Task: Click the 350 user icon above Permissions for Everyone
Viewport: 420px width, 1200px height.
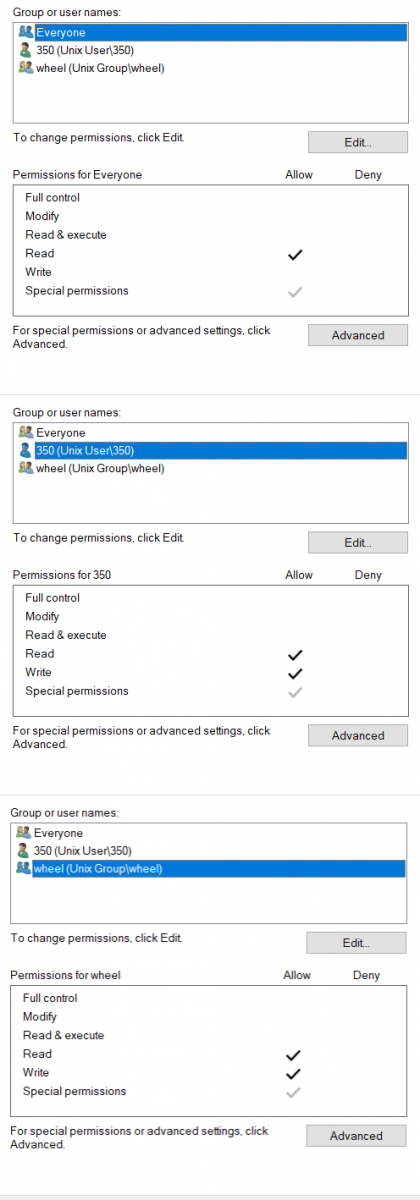Action: 26,50
